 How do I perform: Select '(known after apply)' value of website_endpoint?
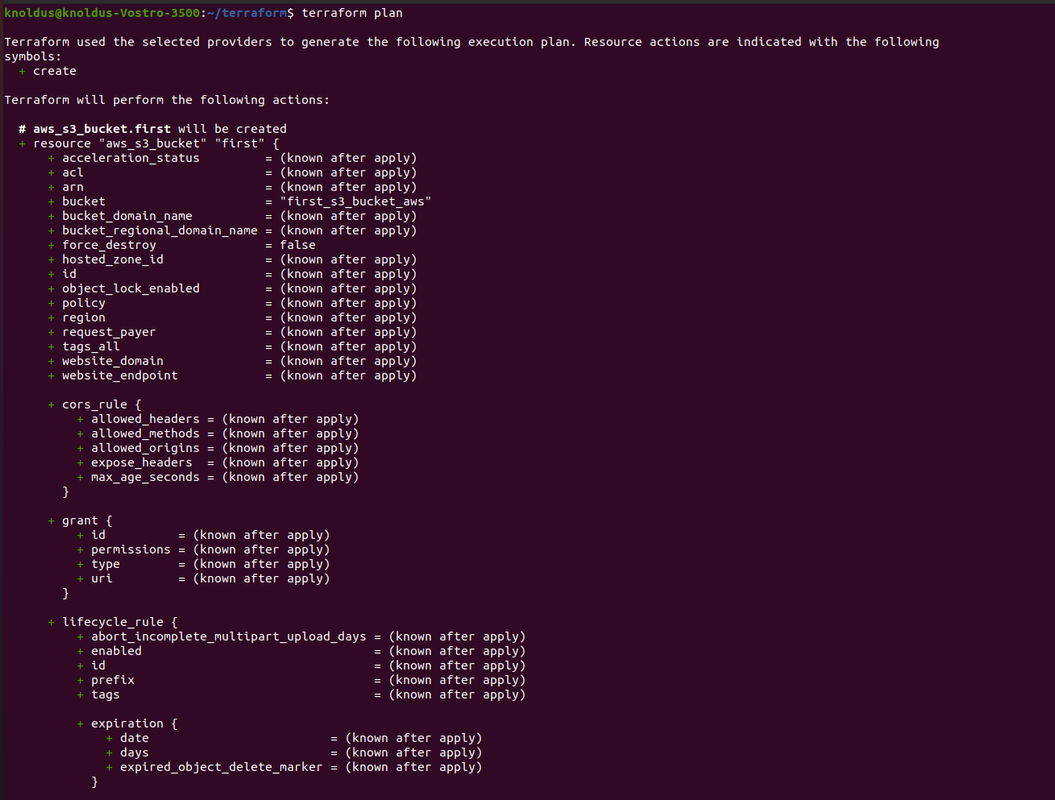click(x=349, y=375)
